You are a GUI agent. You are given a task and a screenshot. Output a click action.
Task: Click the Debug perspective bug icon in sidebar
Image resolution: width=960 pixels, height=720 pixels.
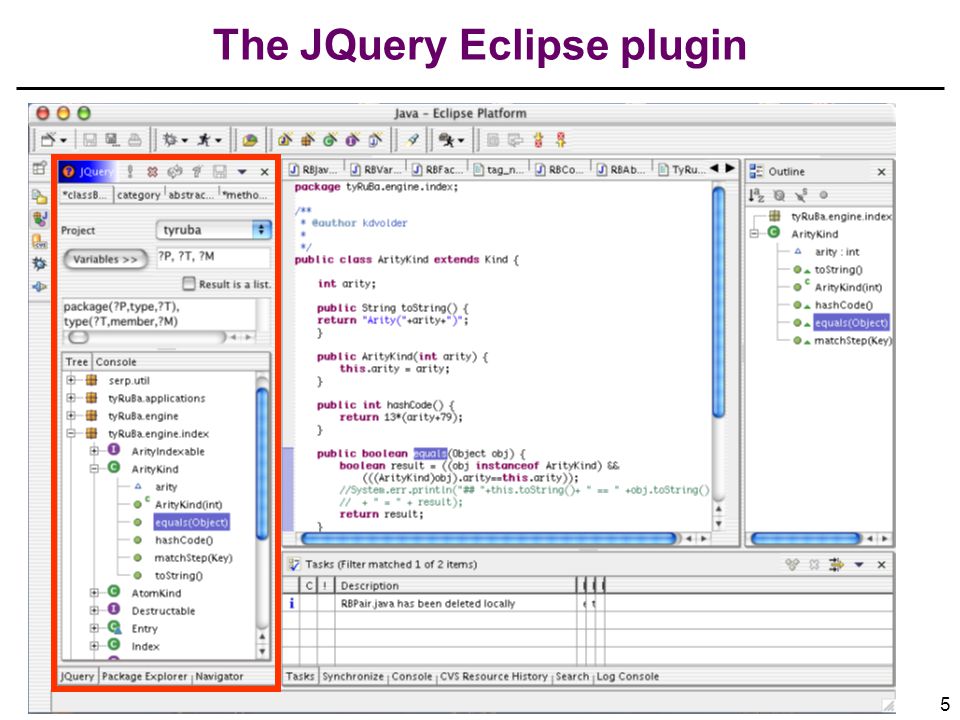coord(40,264)
